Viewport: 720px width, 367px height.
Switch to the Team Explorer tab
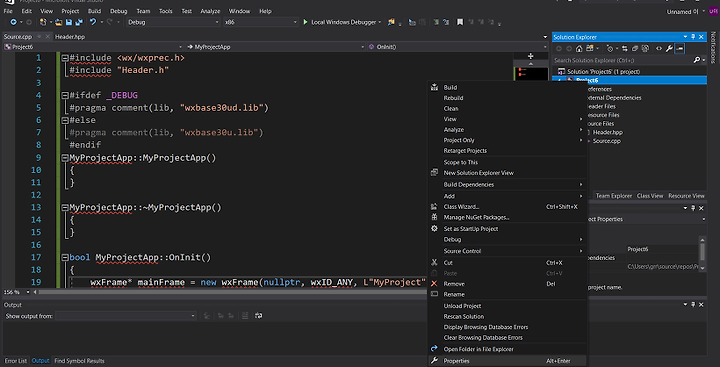(x=614, y=196)
